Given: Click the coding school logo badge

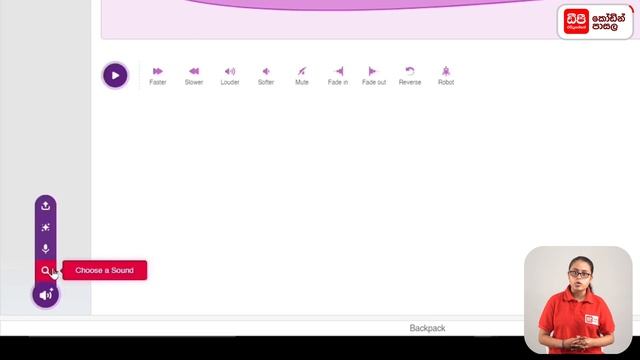Looking at the screenshot, I should (595, 22).
